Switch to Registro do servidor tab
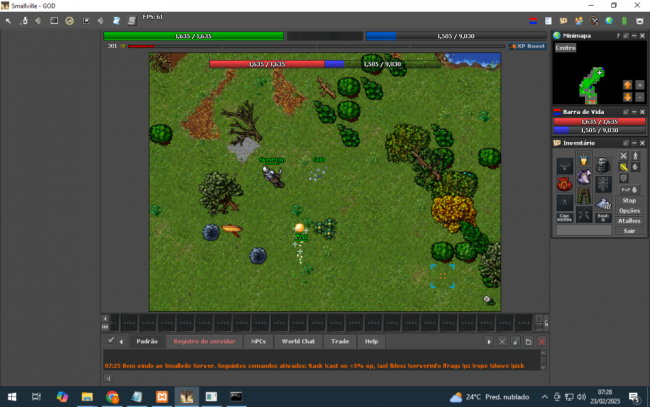 (204, 342)
